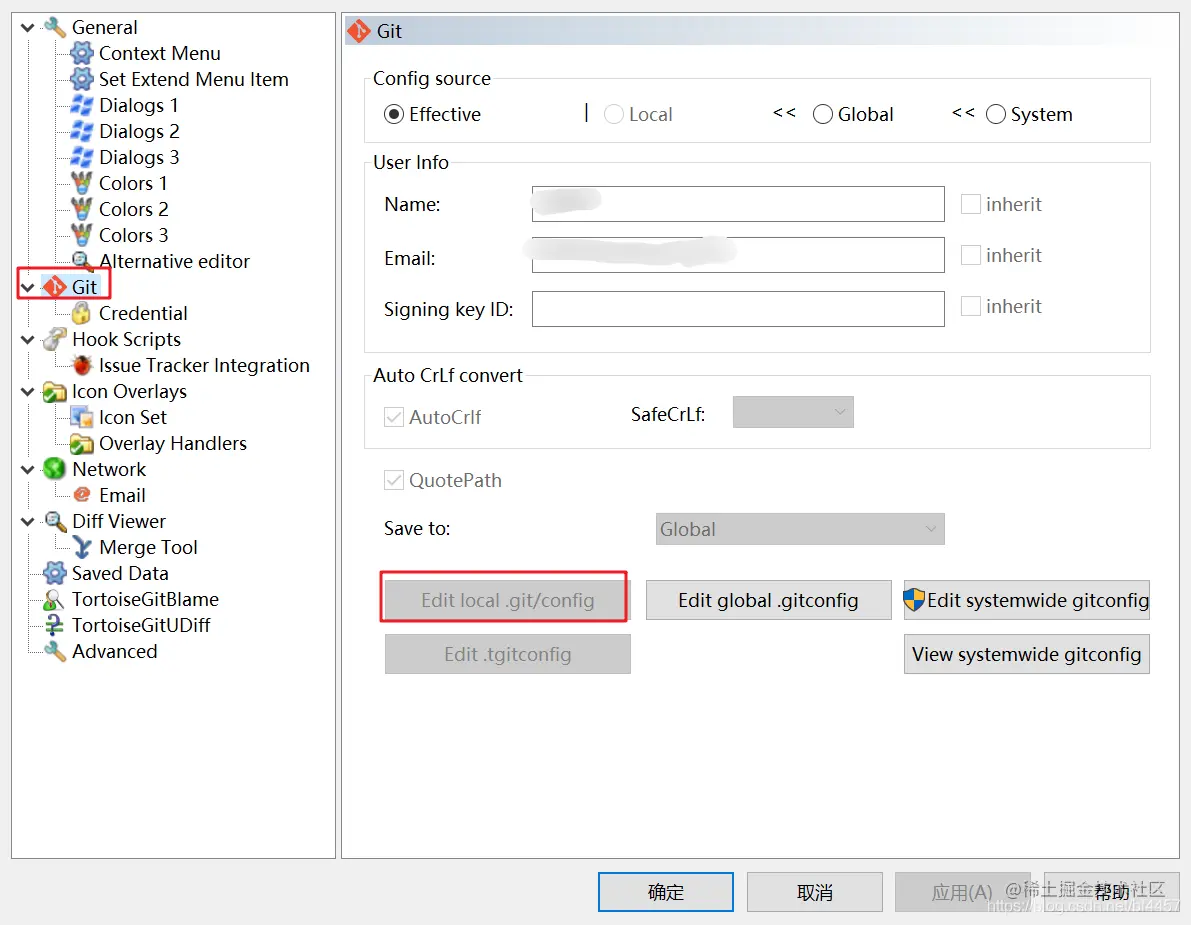Click the Alternative editor magnifier icon
Screen dimensions: 1191x925
82,261
